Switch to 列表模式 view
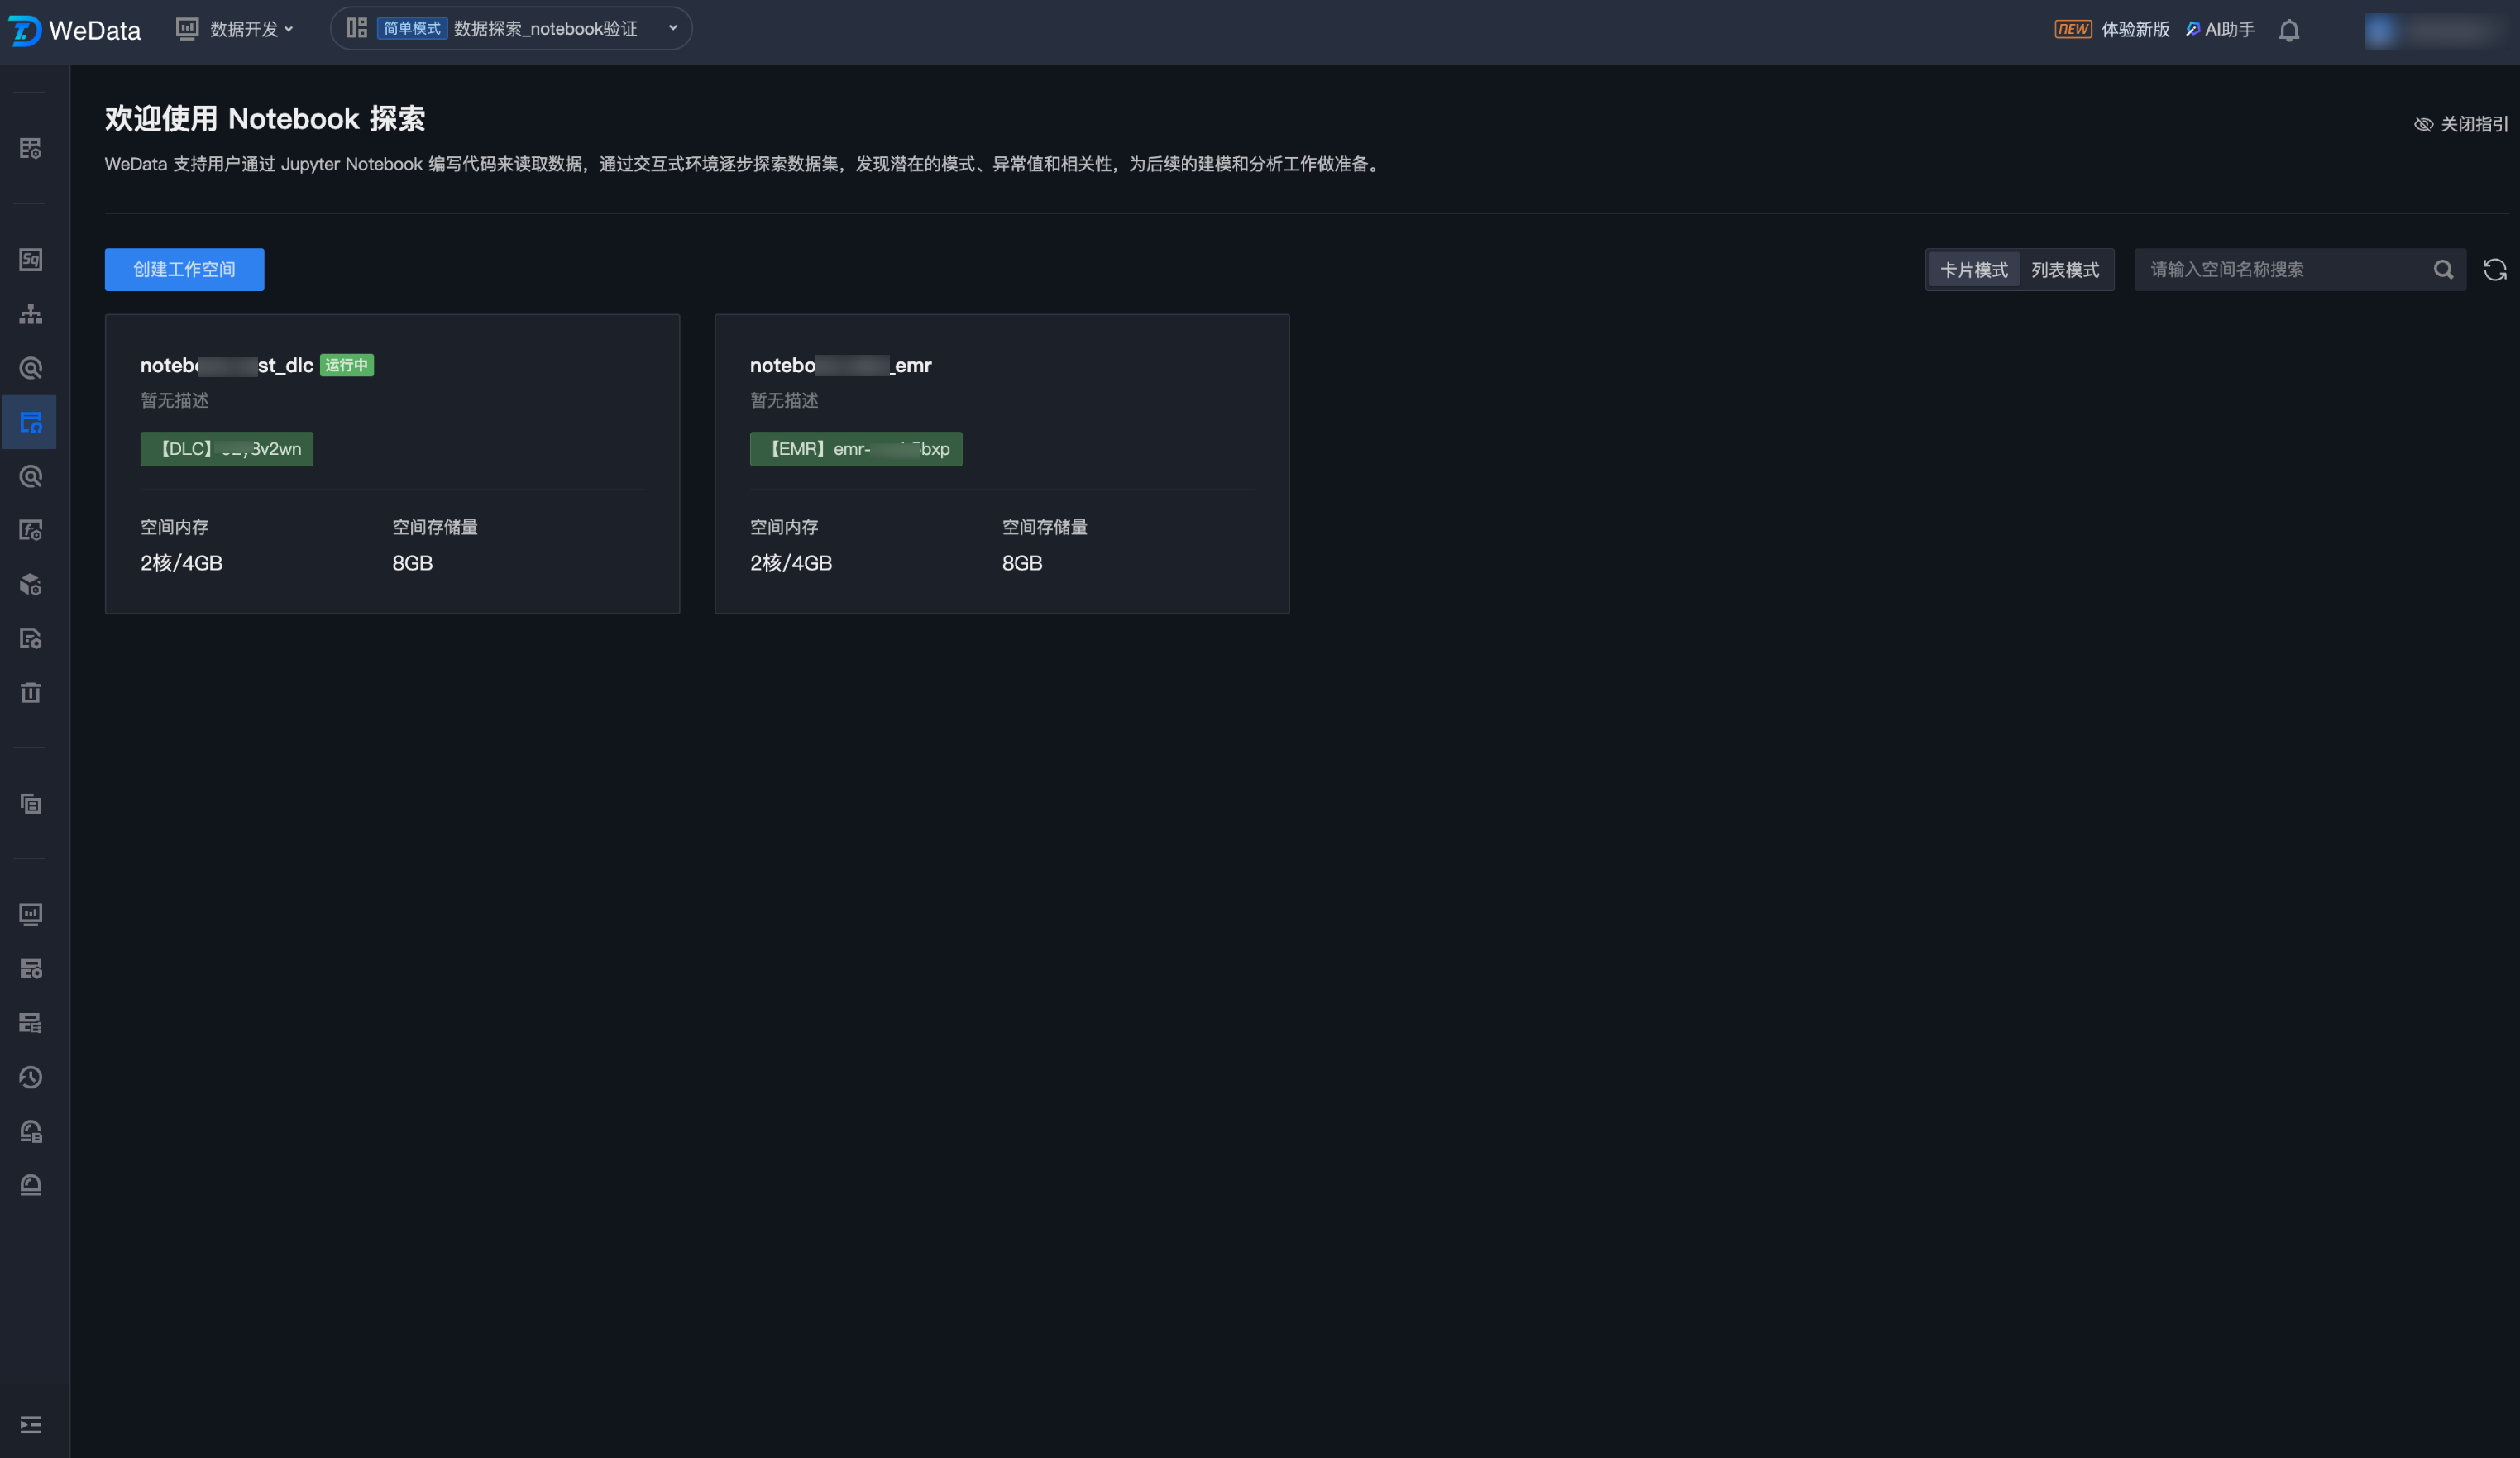Viewport: 2520px width, 1458px height. point(2064,270)
